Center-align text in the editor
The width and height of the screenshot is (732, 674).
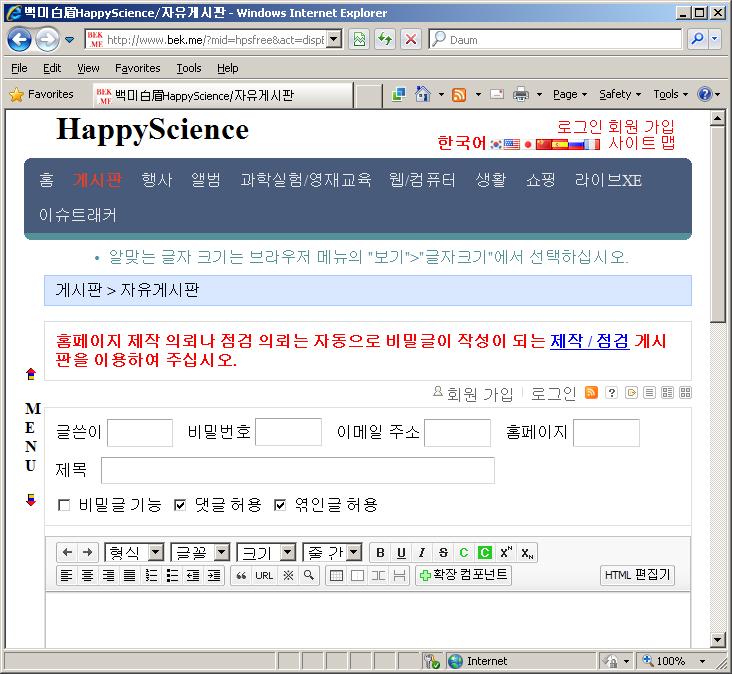(x=87, y=576)
